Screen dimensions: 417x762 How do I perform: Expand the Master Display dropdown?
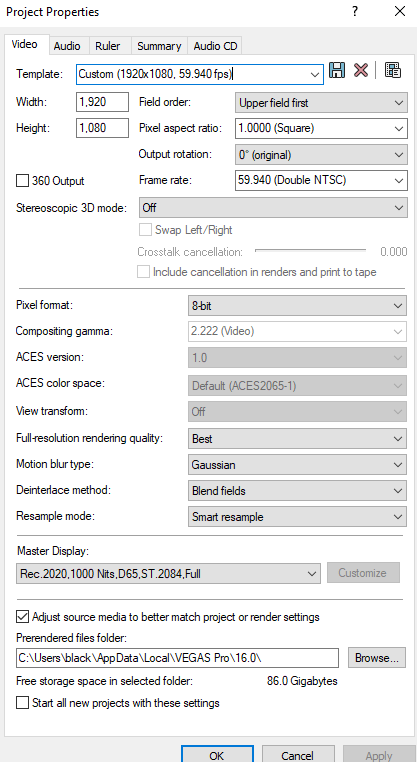tap(168, 573)
